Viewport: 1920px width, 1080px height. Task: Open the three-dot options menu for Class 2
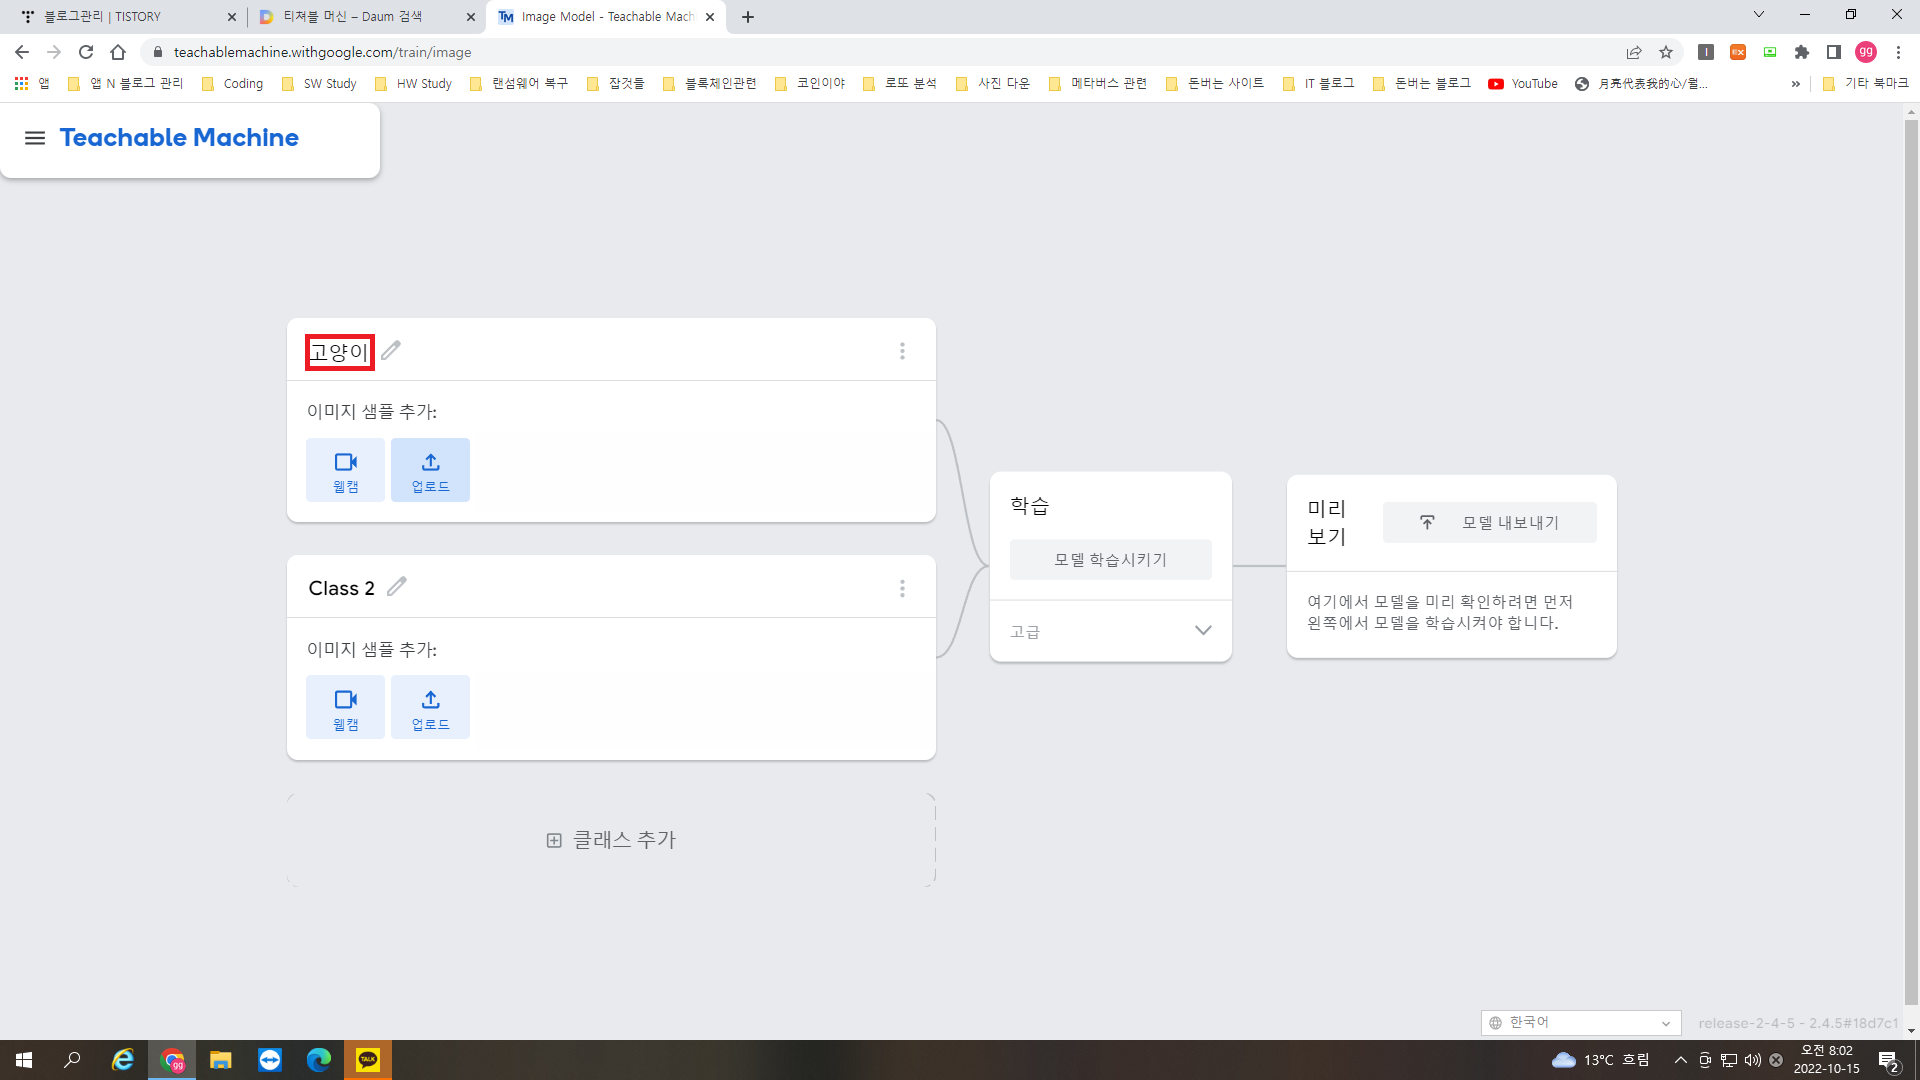pos(902,588)
